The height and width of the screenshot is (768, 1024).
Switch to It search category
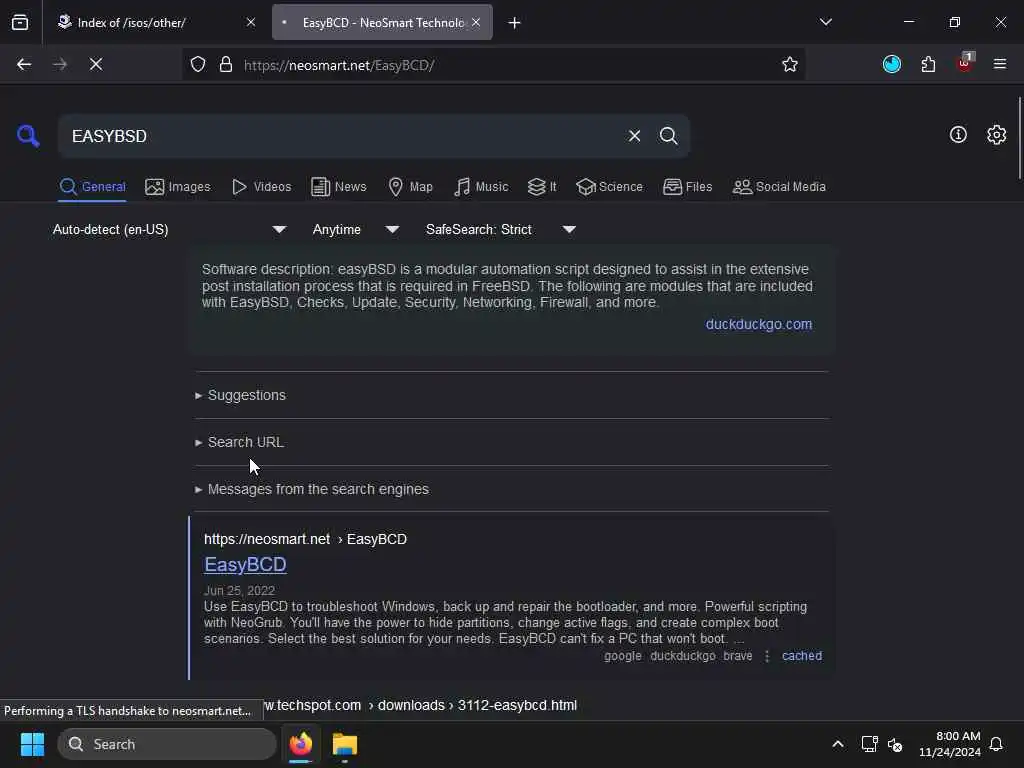(541, 187)
